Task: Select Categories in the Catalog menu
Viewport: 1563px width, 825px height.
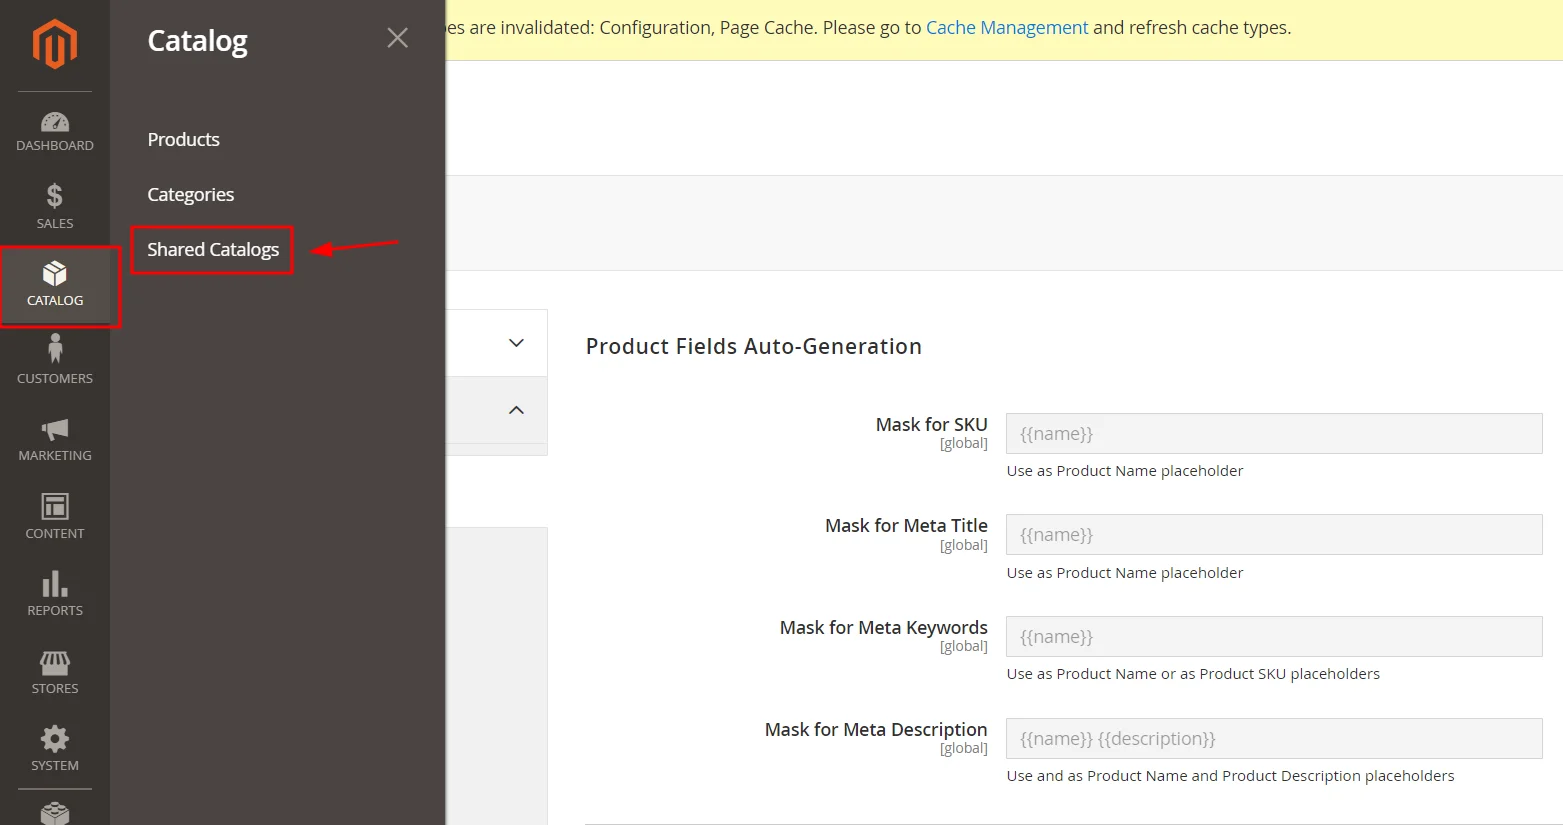Action: (x=190, y=194)
